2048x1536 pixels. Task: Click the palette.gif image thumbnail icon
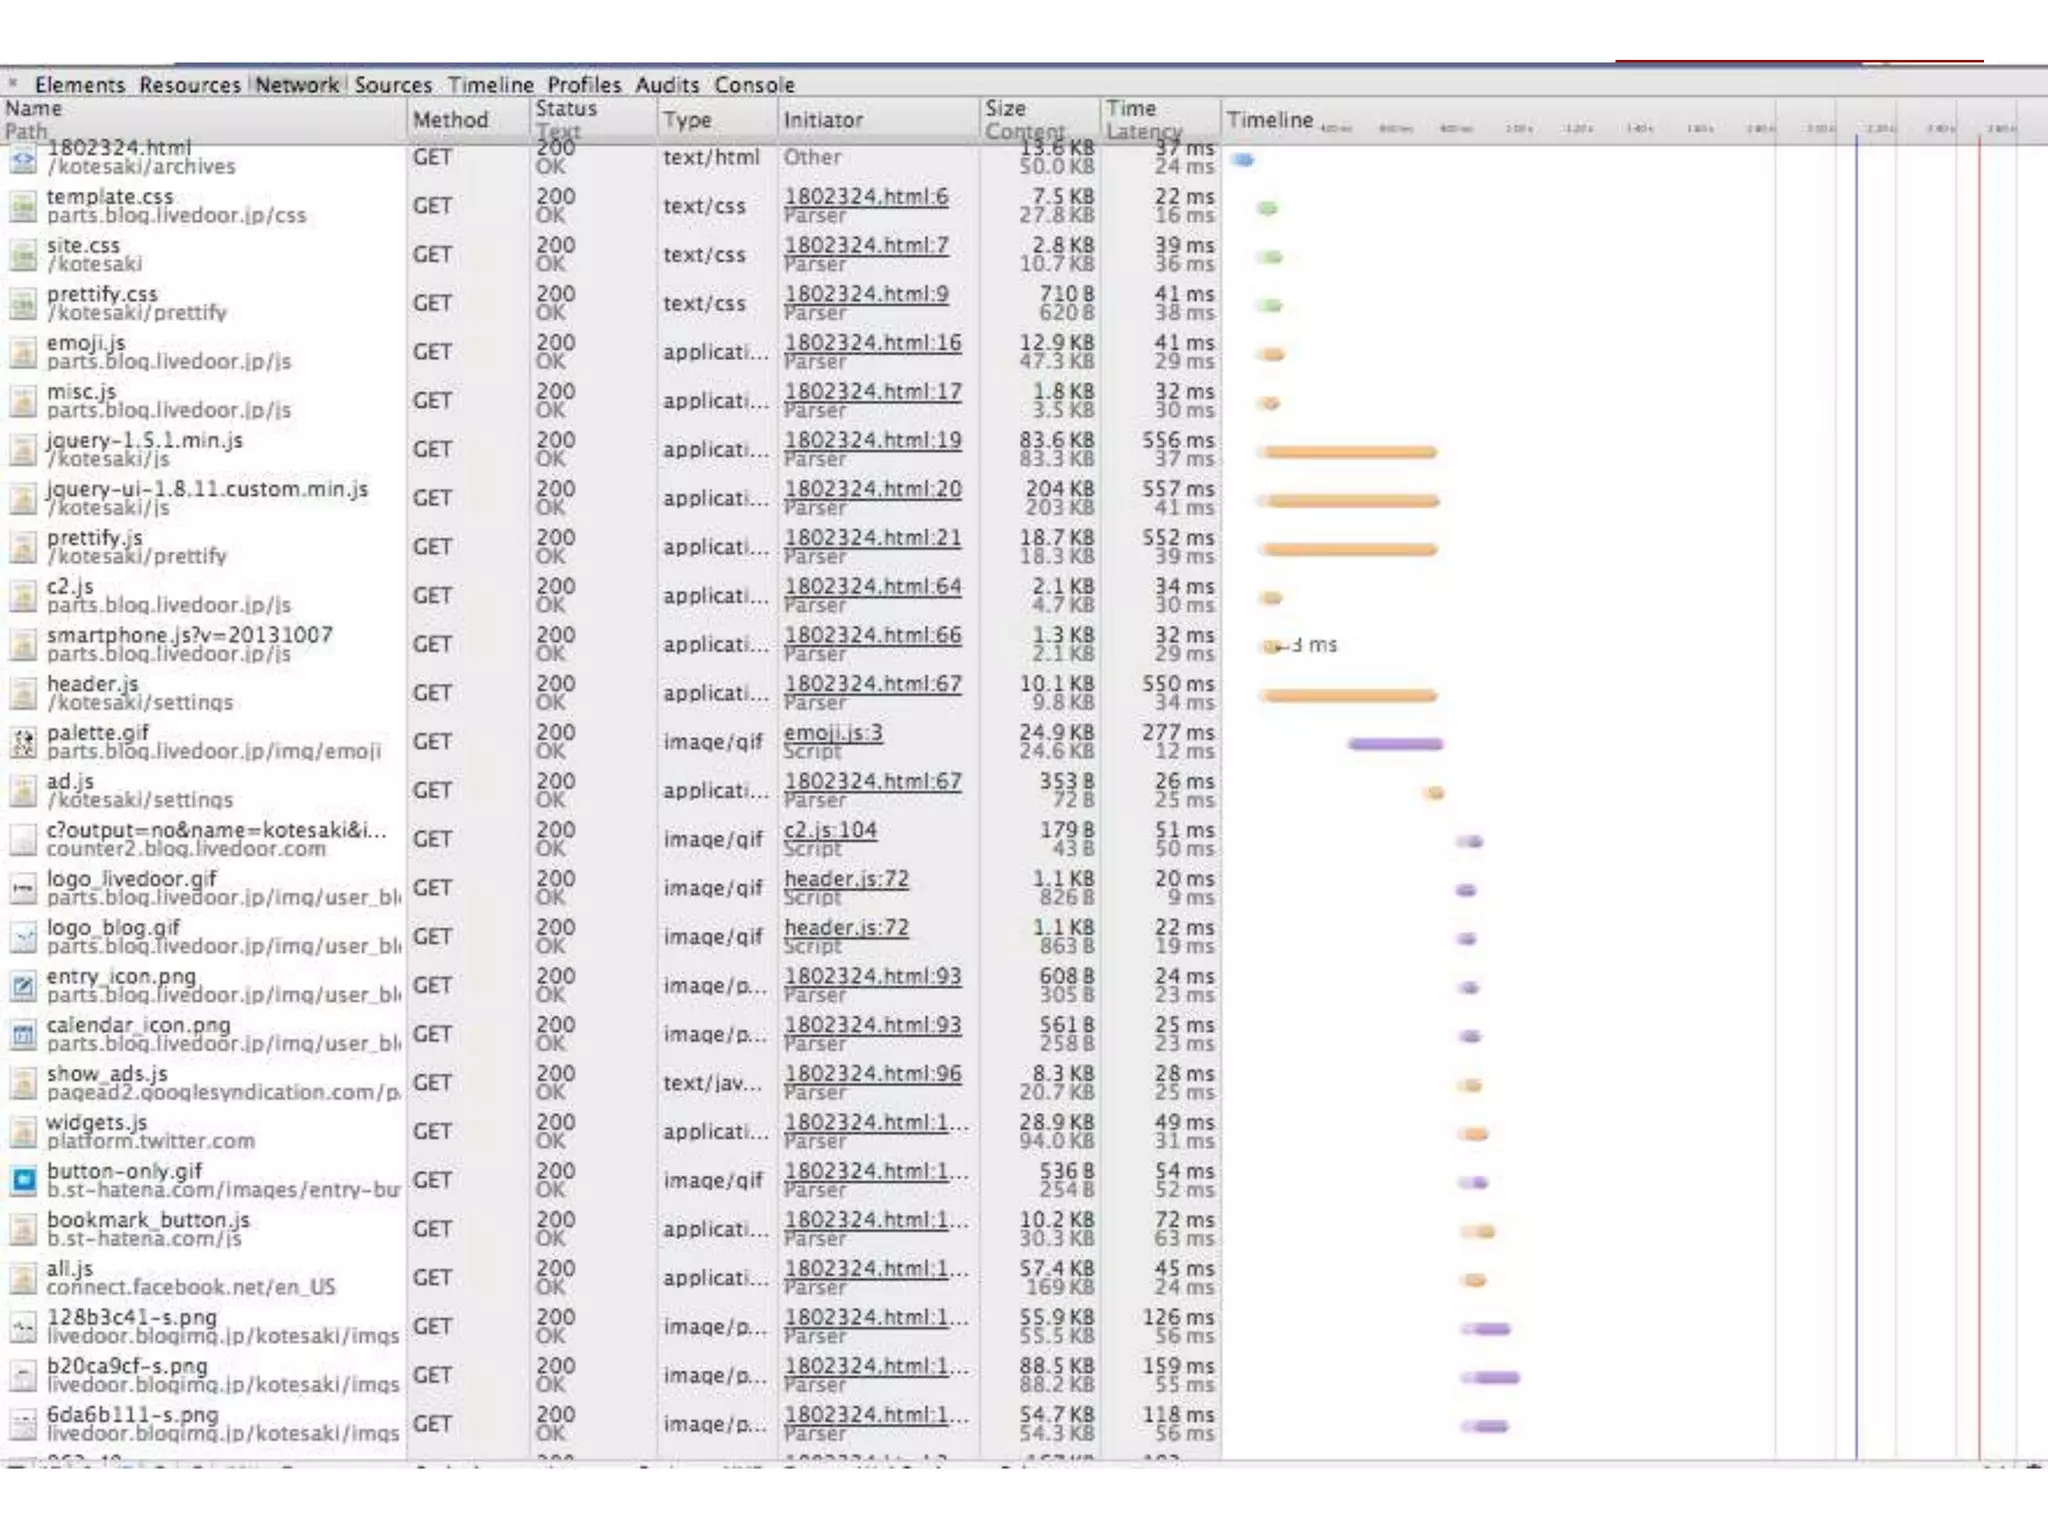(x=22, y=743)
